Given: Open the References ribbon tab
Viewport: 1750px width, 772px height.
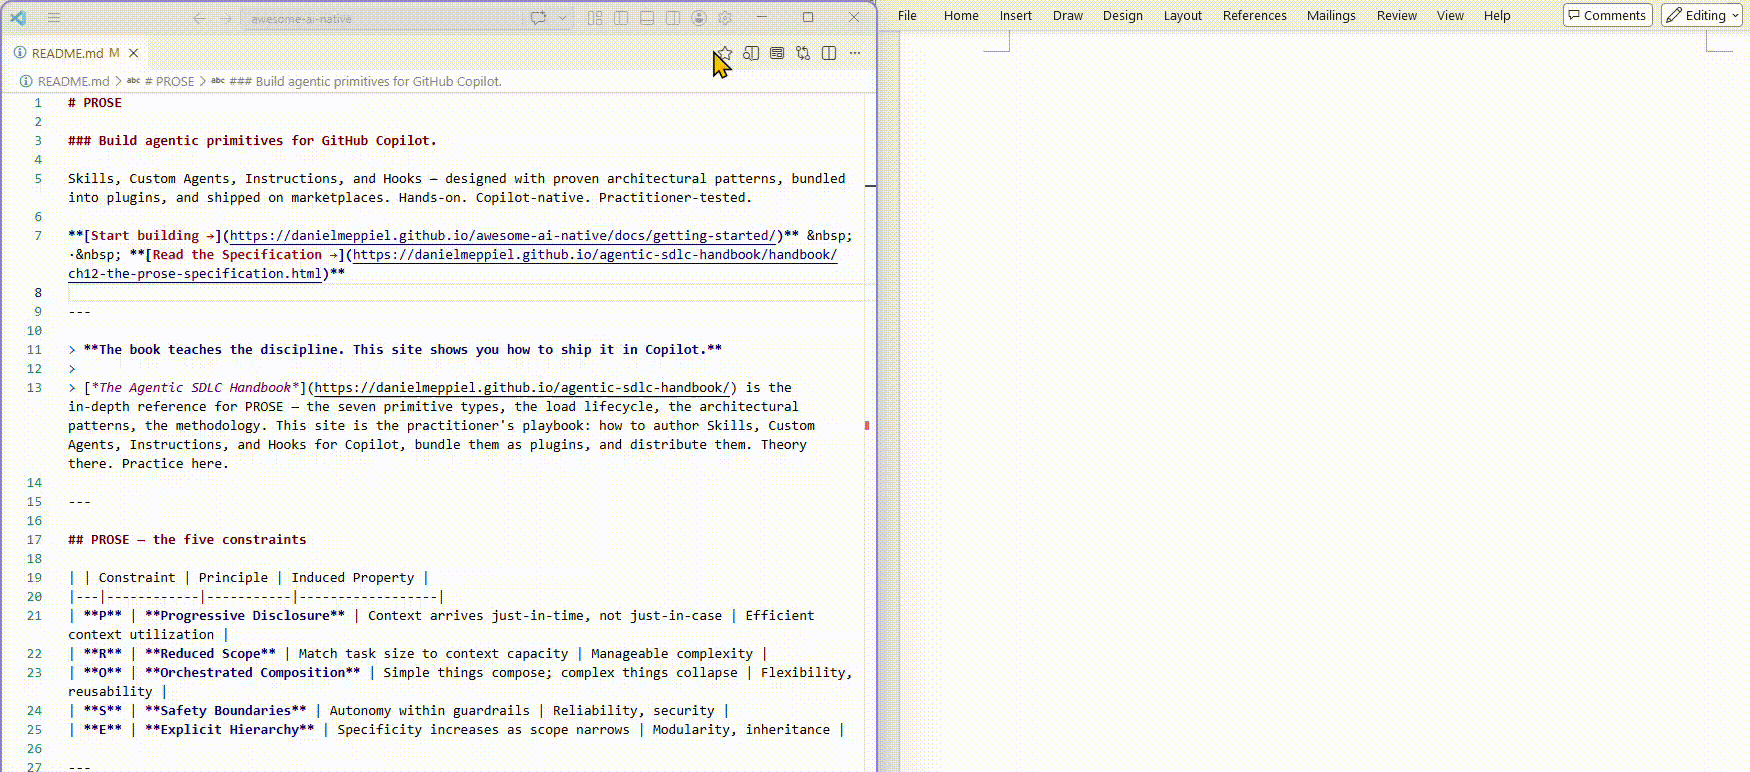Looking at the screenshot, I should (1254, 15).
